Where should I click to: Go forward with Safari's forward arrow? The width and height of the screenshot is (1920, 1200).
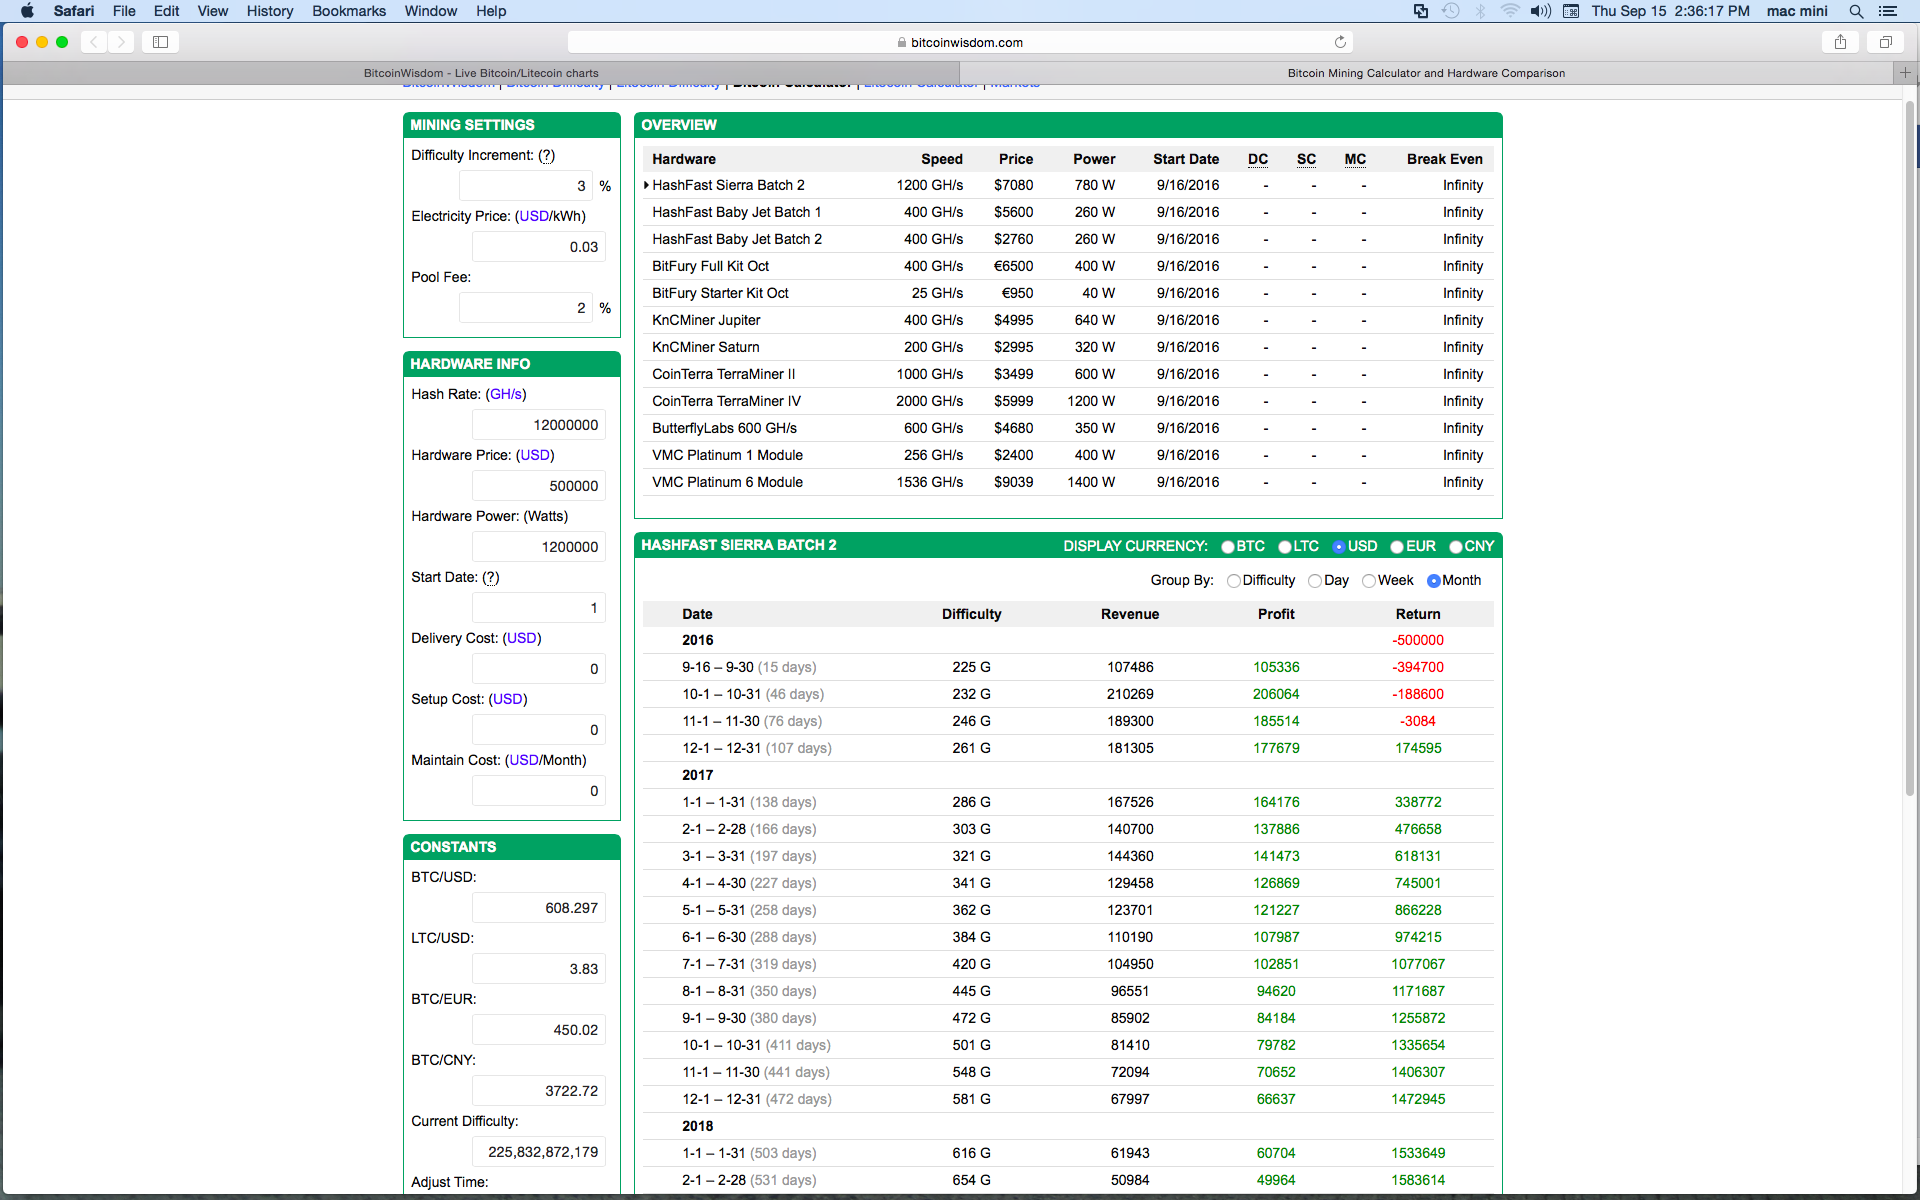click(121, 42)
